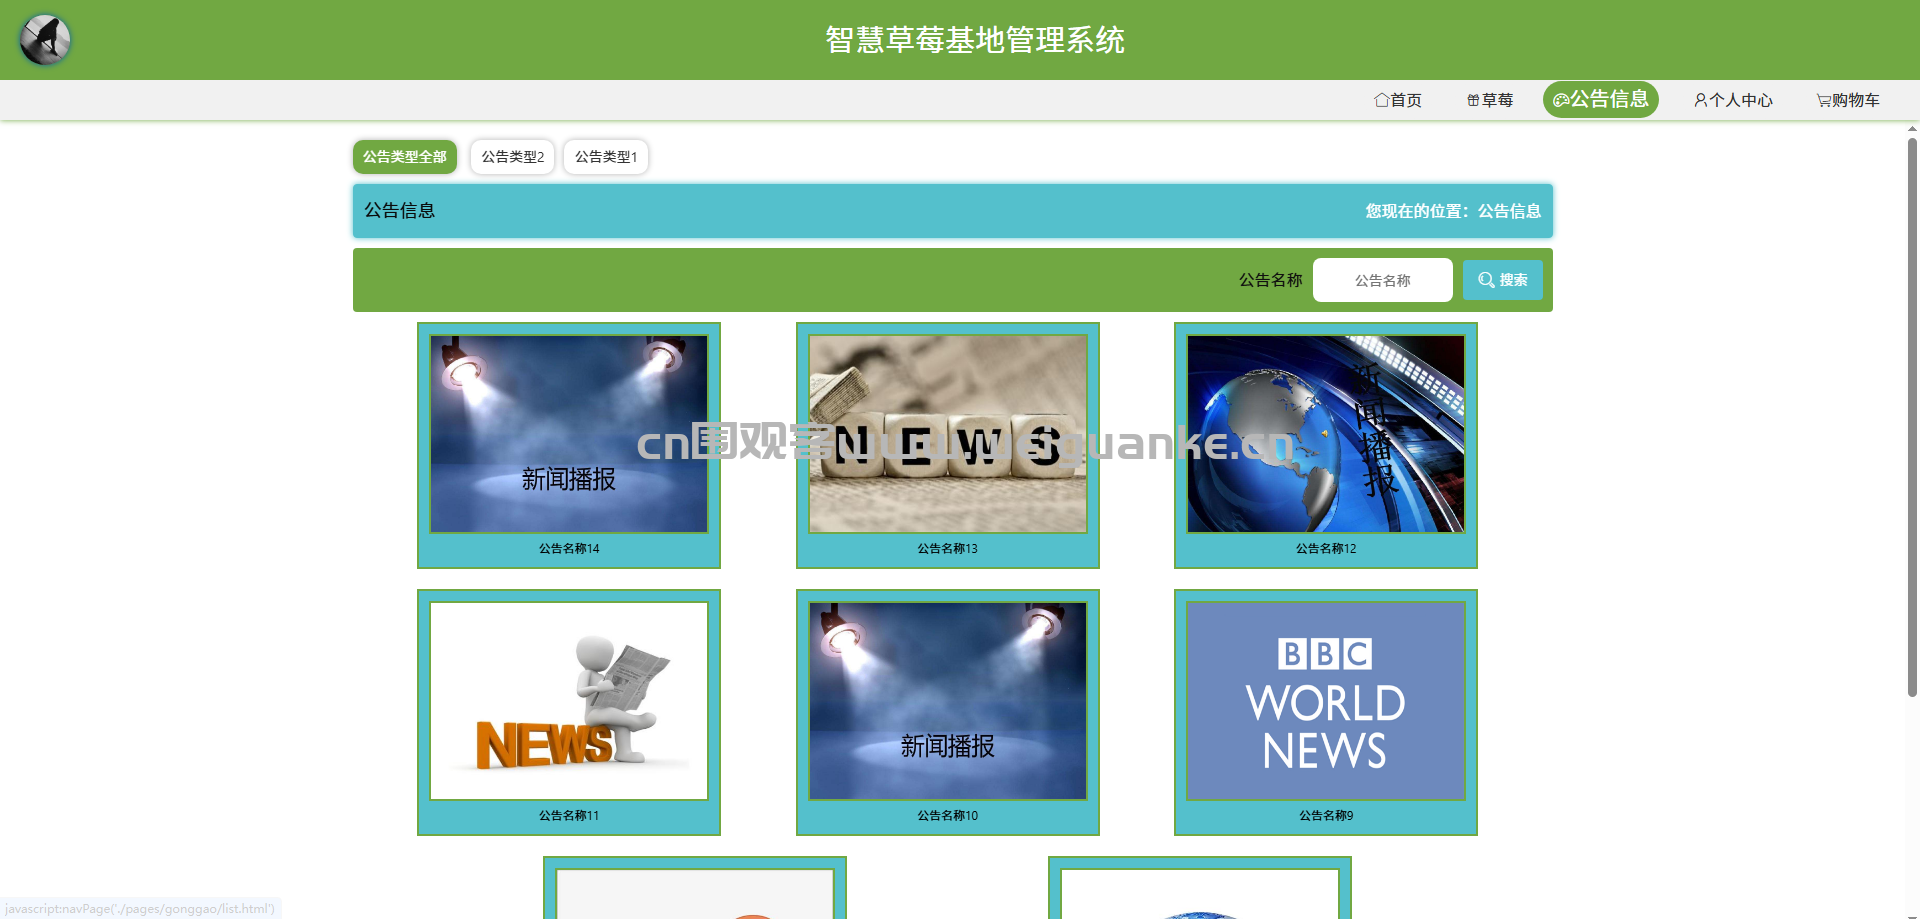
Task: Open the 公告名称13 NEWS dice thumbnail
Action: tap(948, 434)
